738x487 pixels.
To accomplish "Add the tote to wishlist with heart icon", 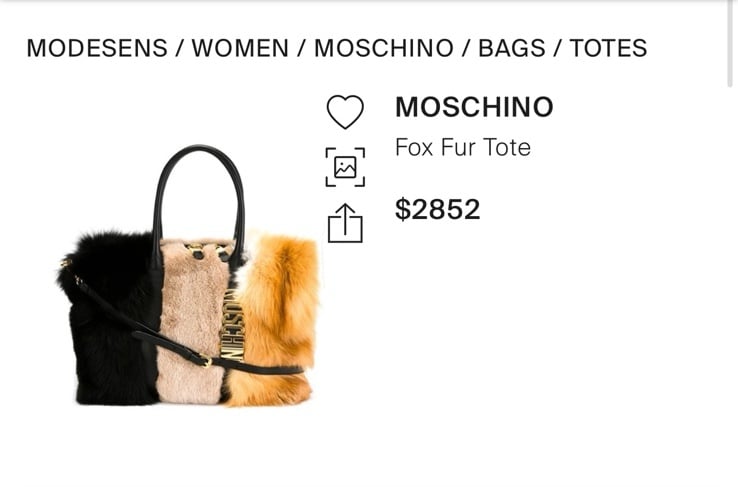I will click(x=345, y=112).
